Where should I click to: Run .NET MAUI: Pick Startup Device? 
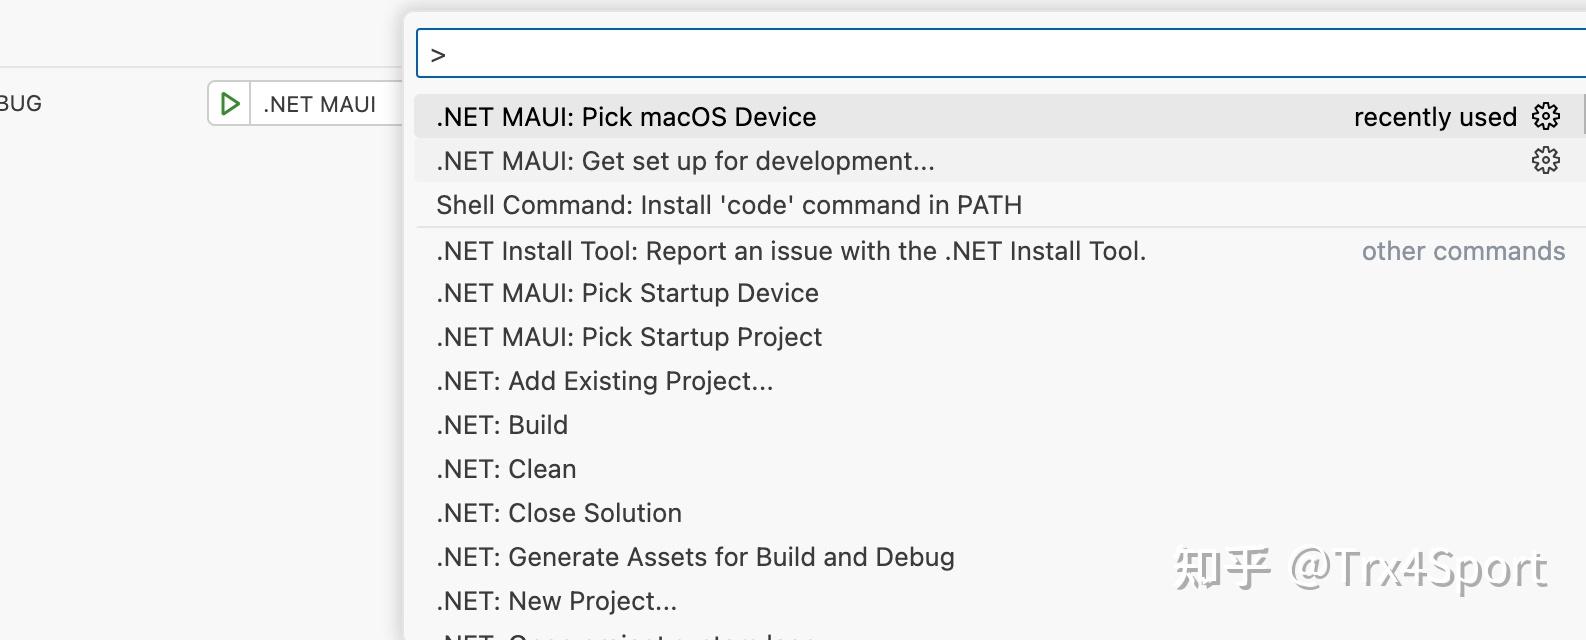tap(626, 293)
